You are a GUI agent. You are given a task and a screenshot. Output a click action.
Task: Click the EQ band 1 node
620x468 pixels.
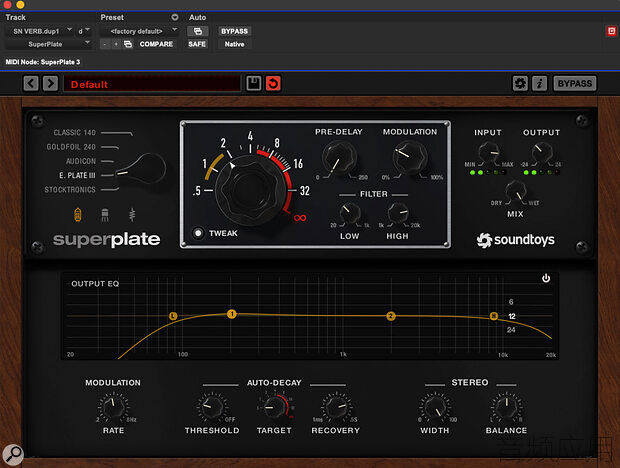pos(232,314)
